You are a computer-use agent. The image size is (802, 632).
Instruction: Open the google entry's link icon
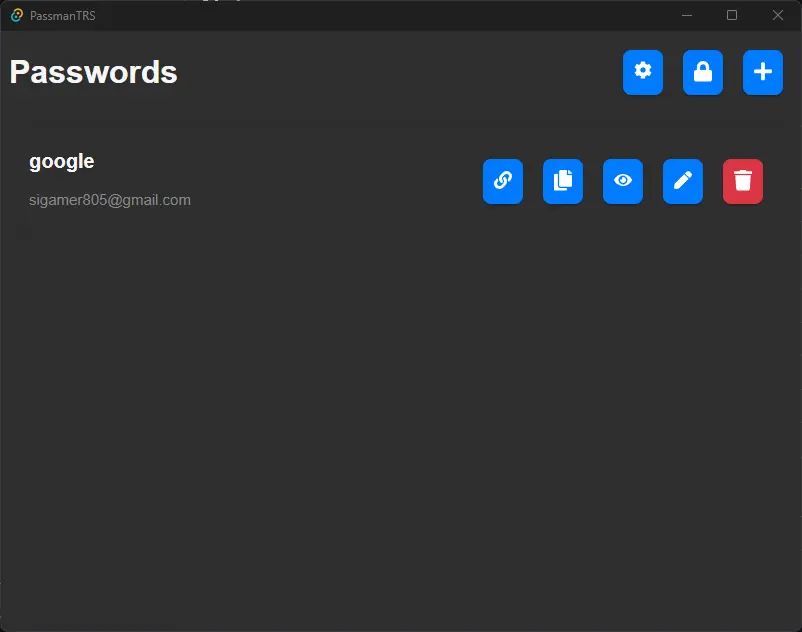(x=502, y=181)
